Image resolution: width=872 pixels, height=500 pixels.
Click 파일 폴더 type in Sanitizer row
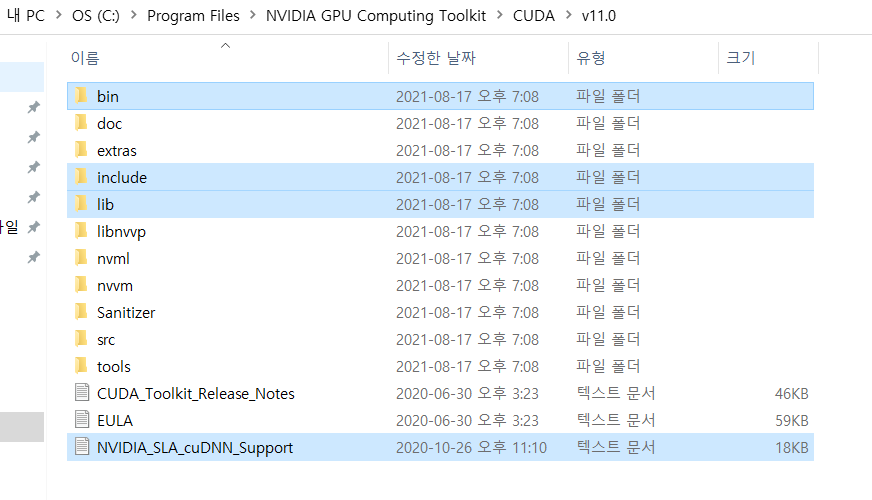click(608, 313)
